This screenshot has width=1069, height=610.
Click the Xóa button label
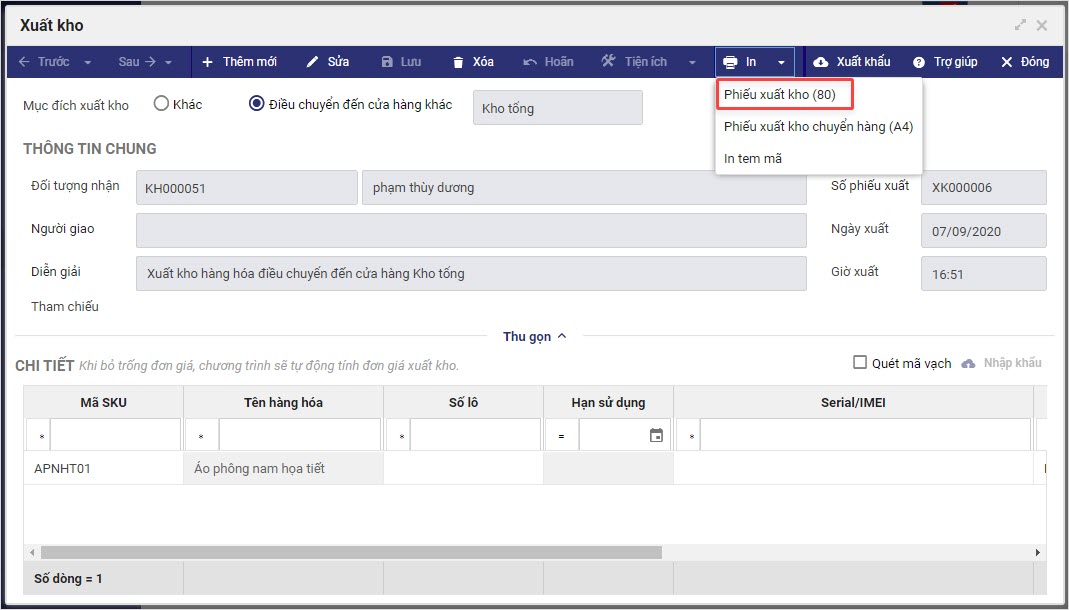click(483, 62)
